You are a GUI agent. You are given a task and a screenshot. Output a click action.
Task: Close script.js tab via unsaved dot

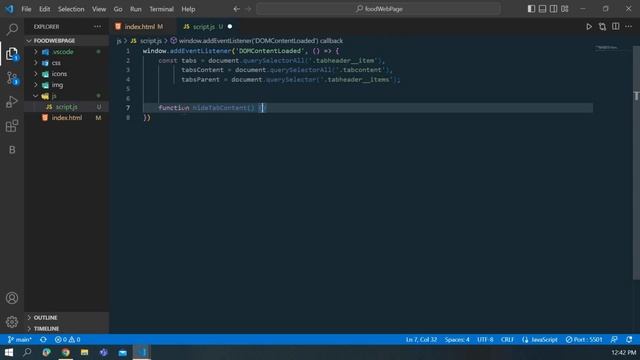point(230,27)
